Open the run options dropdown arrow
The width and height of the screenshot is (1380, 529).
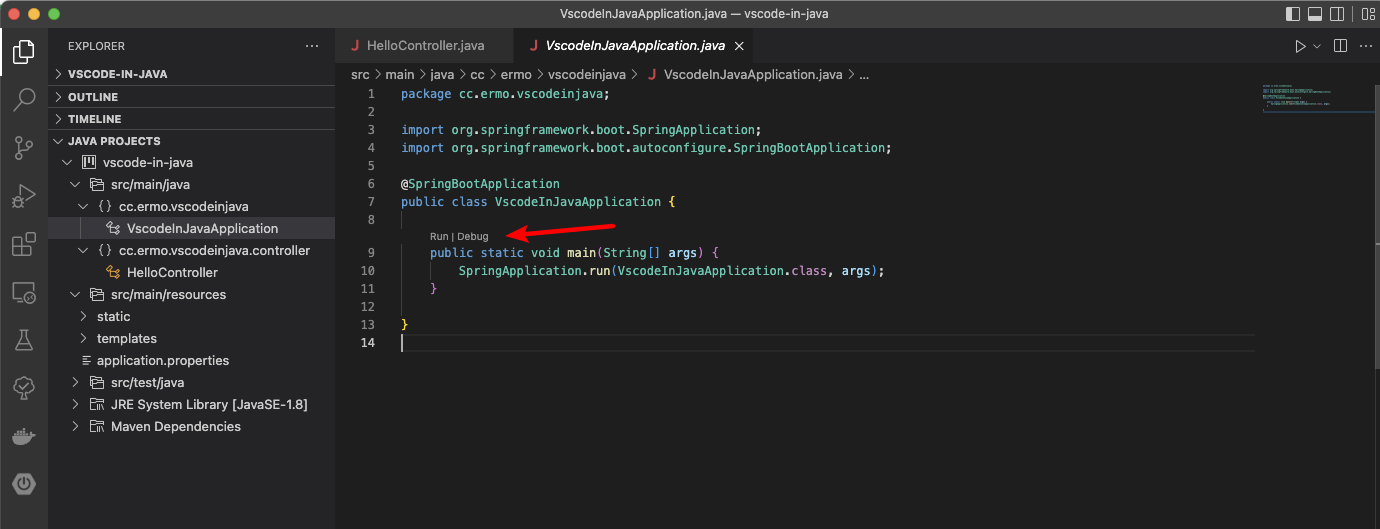click(x=1317, y=46)
